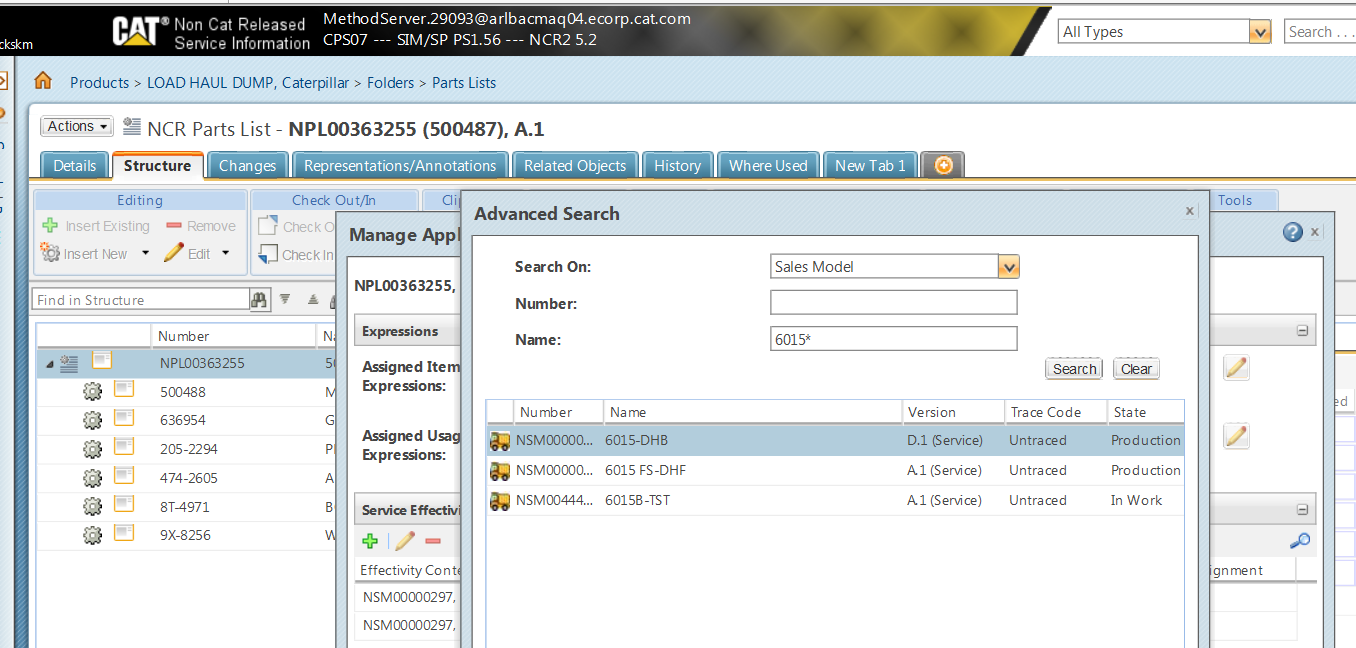Click red minus remove effectivity icon
Image resolution: width=1356 pixels, height=648 pixels.
click(x=433, y=541)
